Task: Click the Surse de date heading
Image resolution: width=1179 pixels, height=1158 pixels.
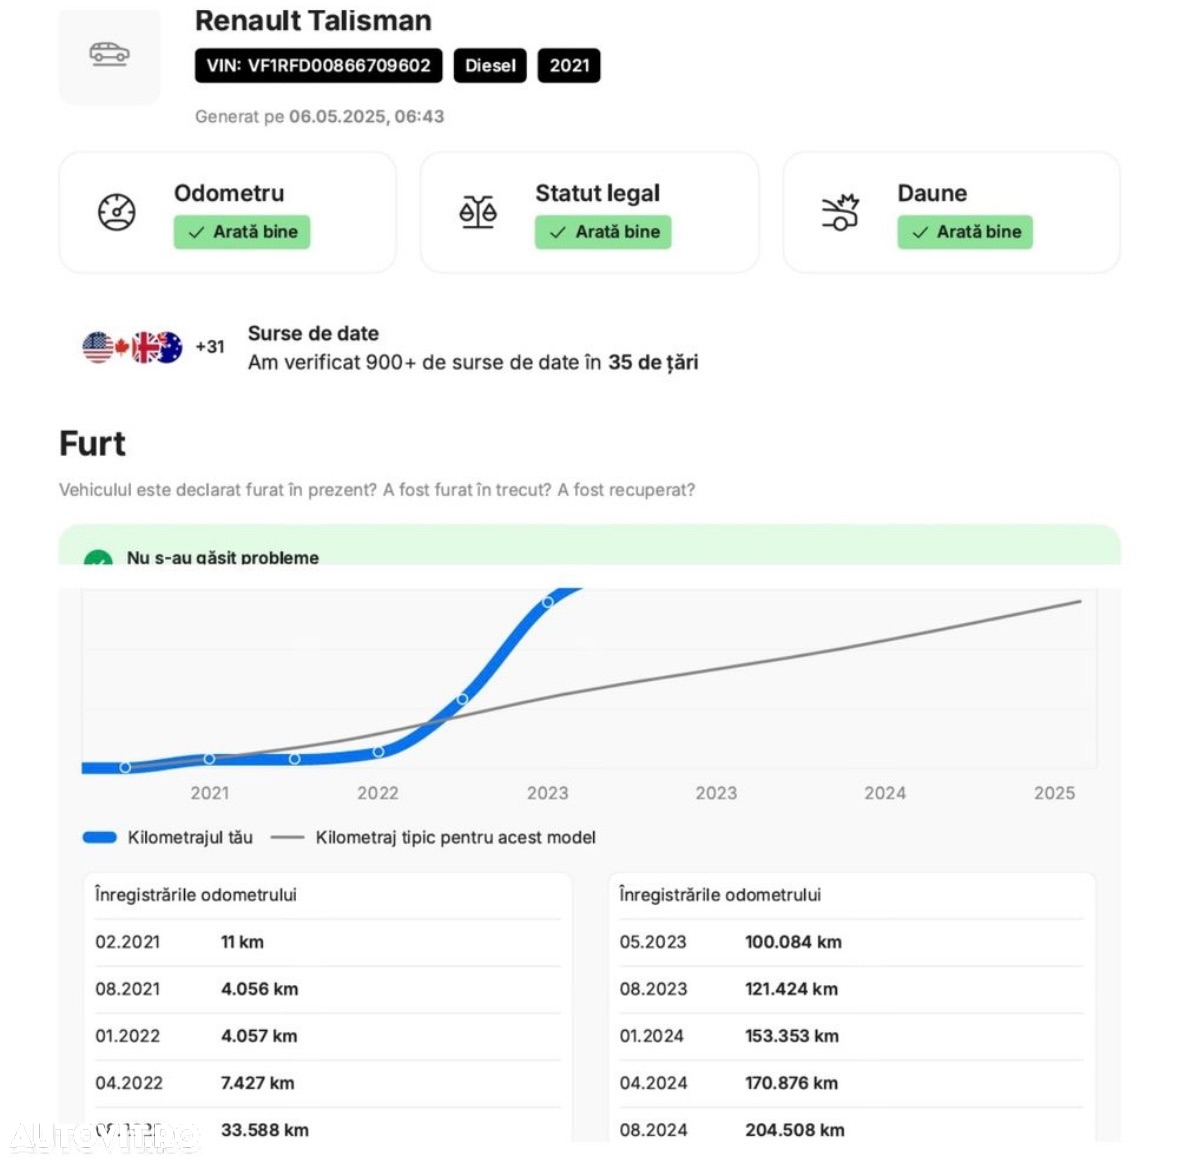Action: [x=314, y=333]
